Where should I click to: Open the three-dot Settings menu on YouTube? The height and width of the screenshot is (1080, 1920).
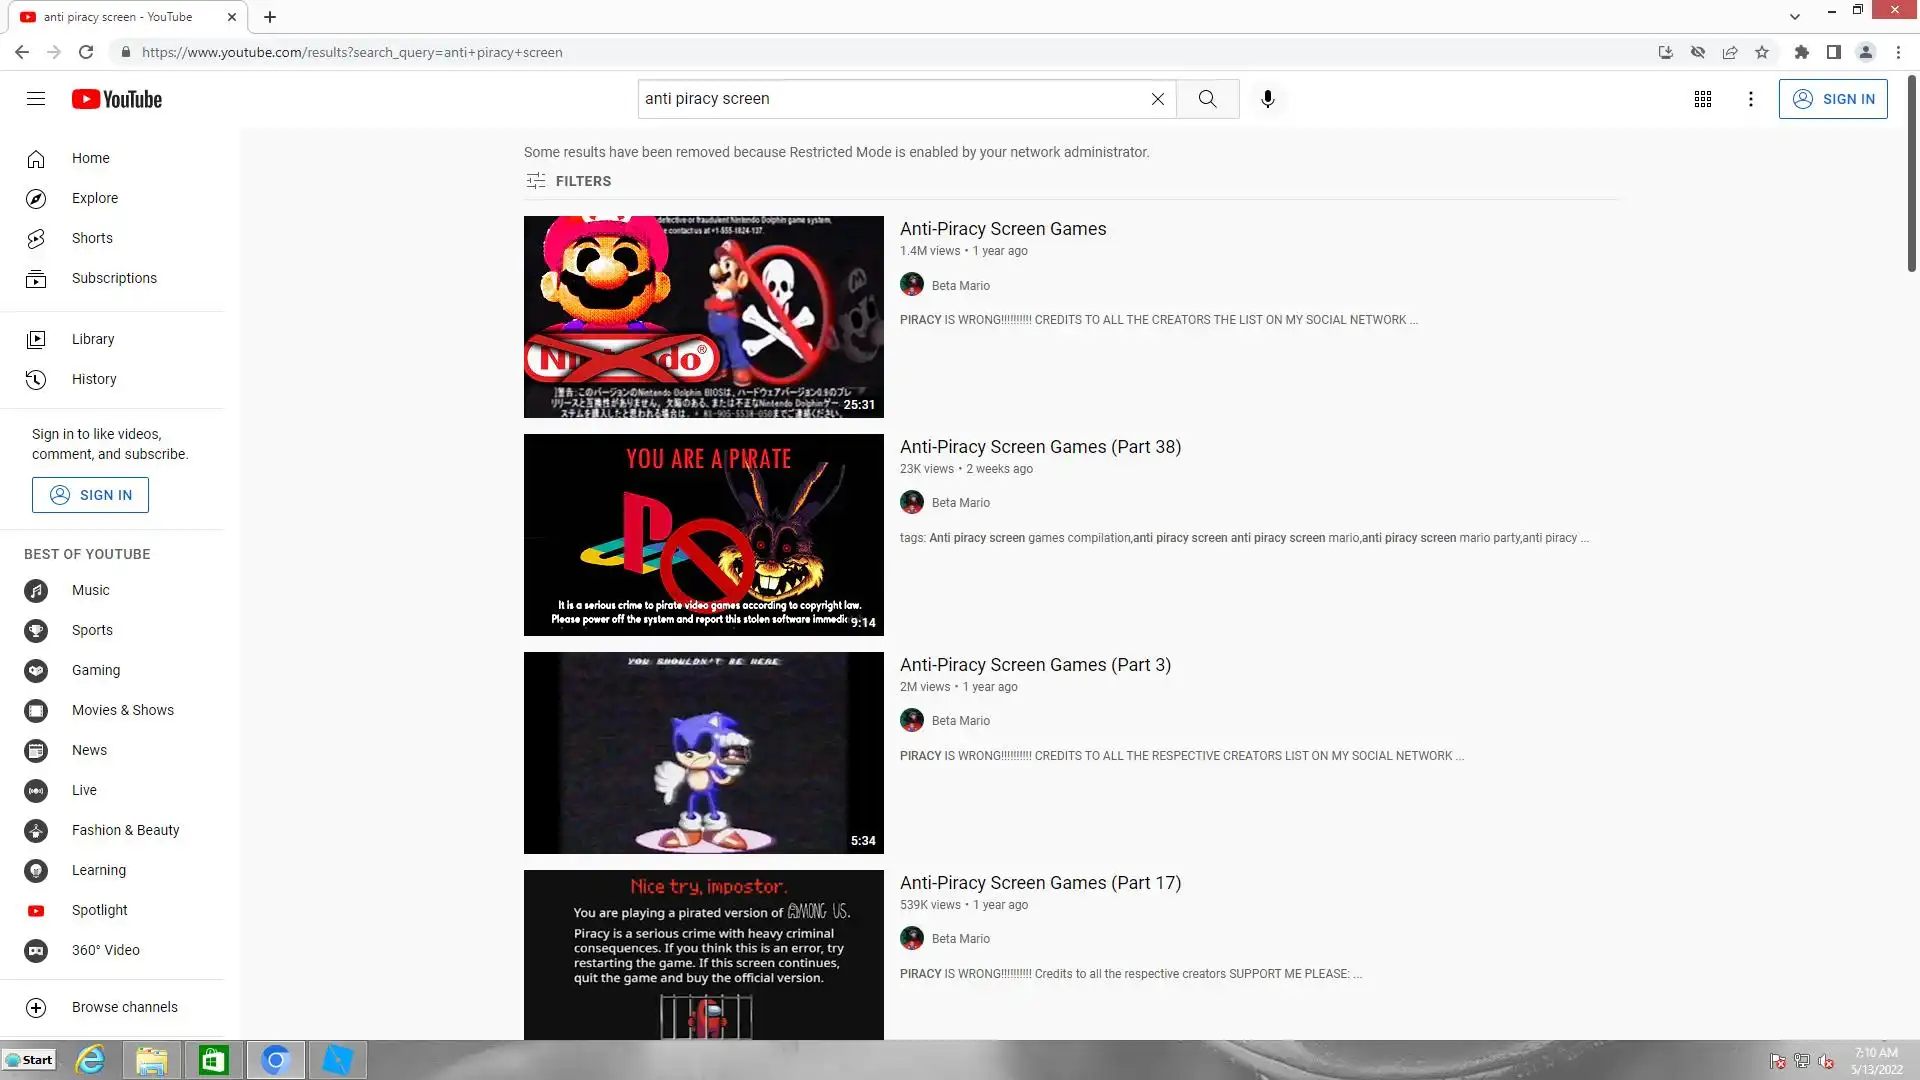tap(1750, 99)
